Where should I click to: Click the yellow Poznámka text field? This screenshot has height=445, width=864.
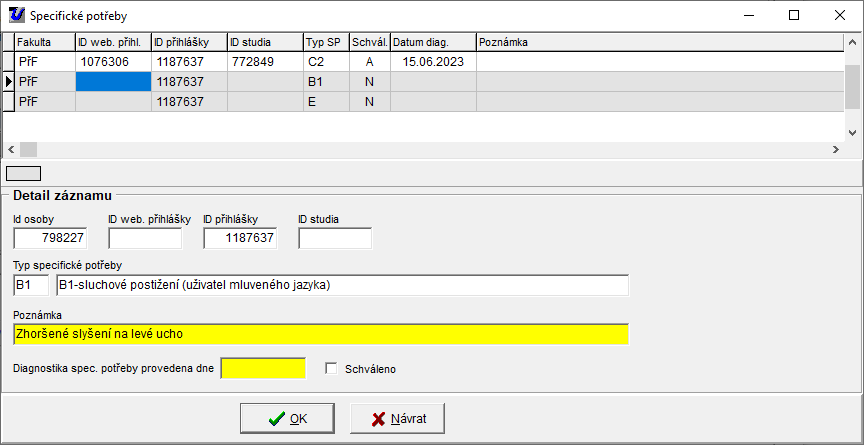pos(321,334)
